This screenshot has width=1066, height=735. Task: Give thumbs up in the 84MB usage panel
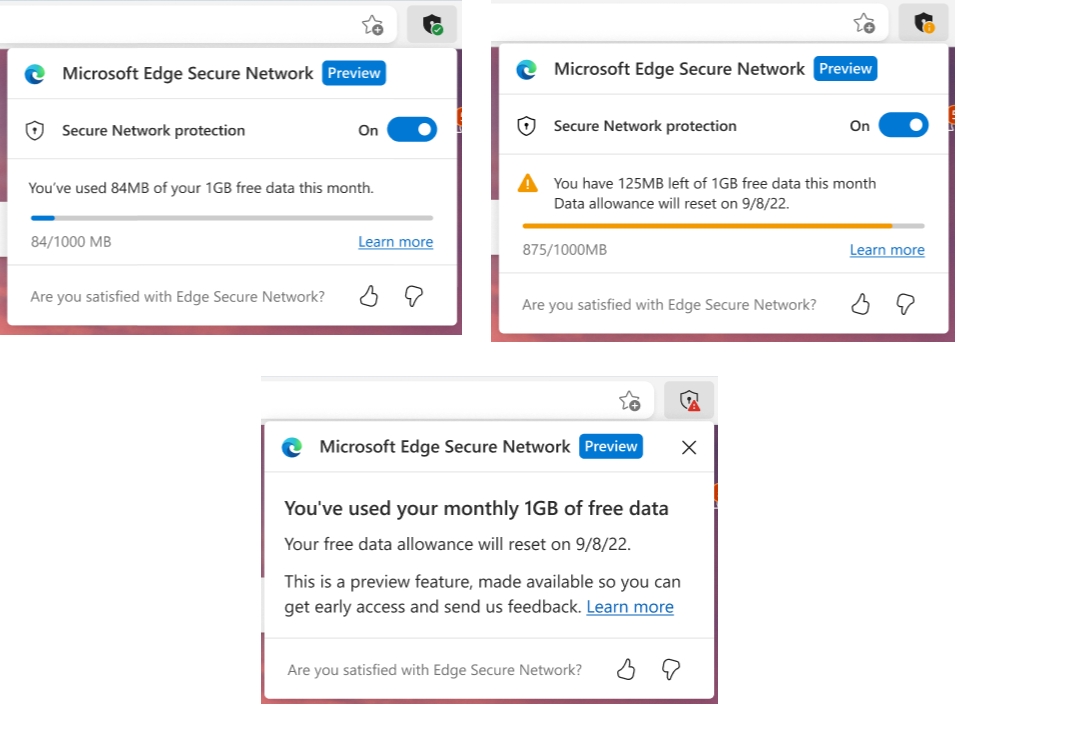pos(368,296)
